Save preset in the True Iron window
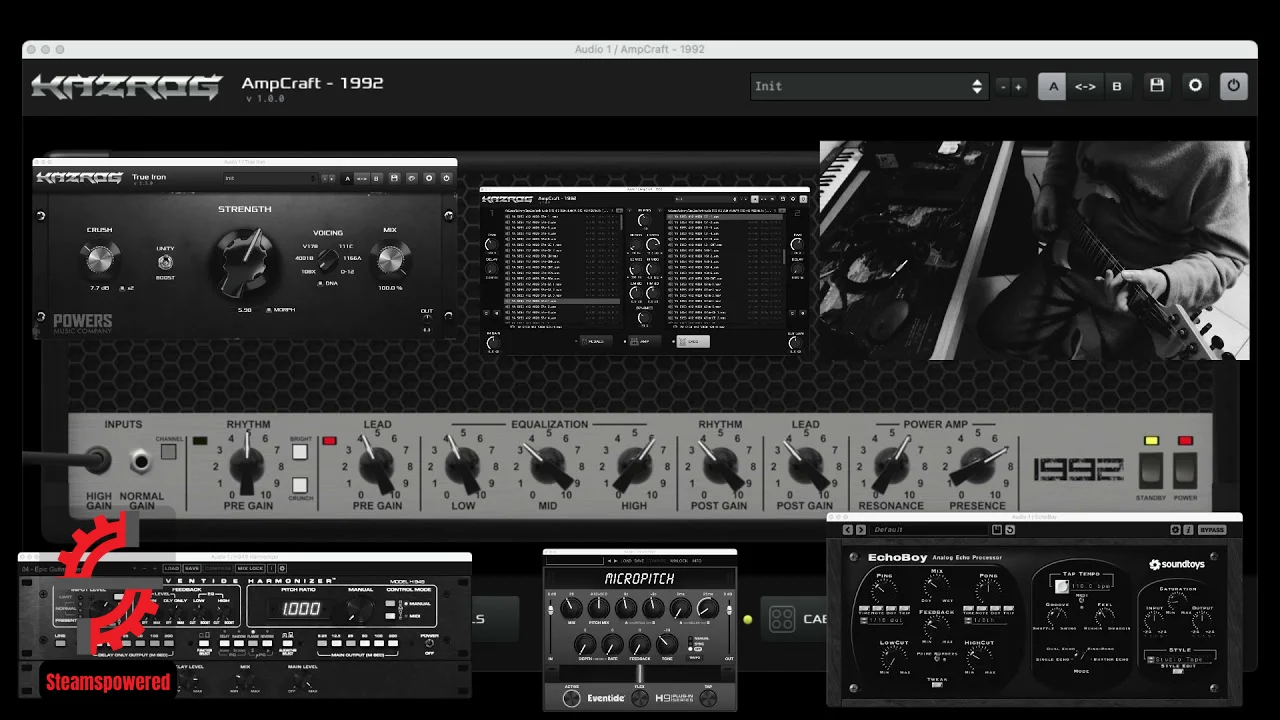Image resolution: width=1280 pixels, height=720 pixels. pos(394,178)
